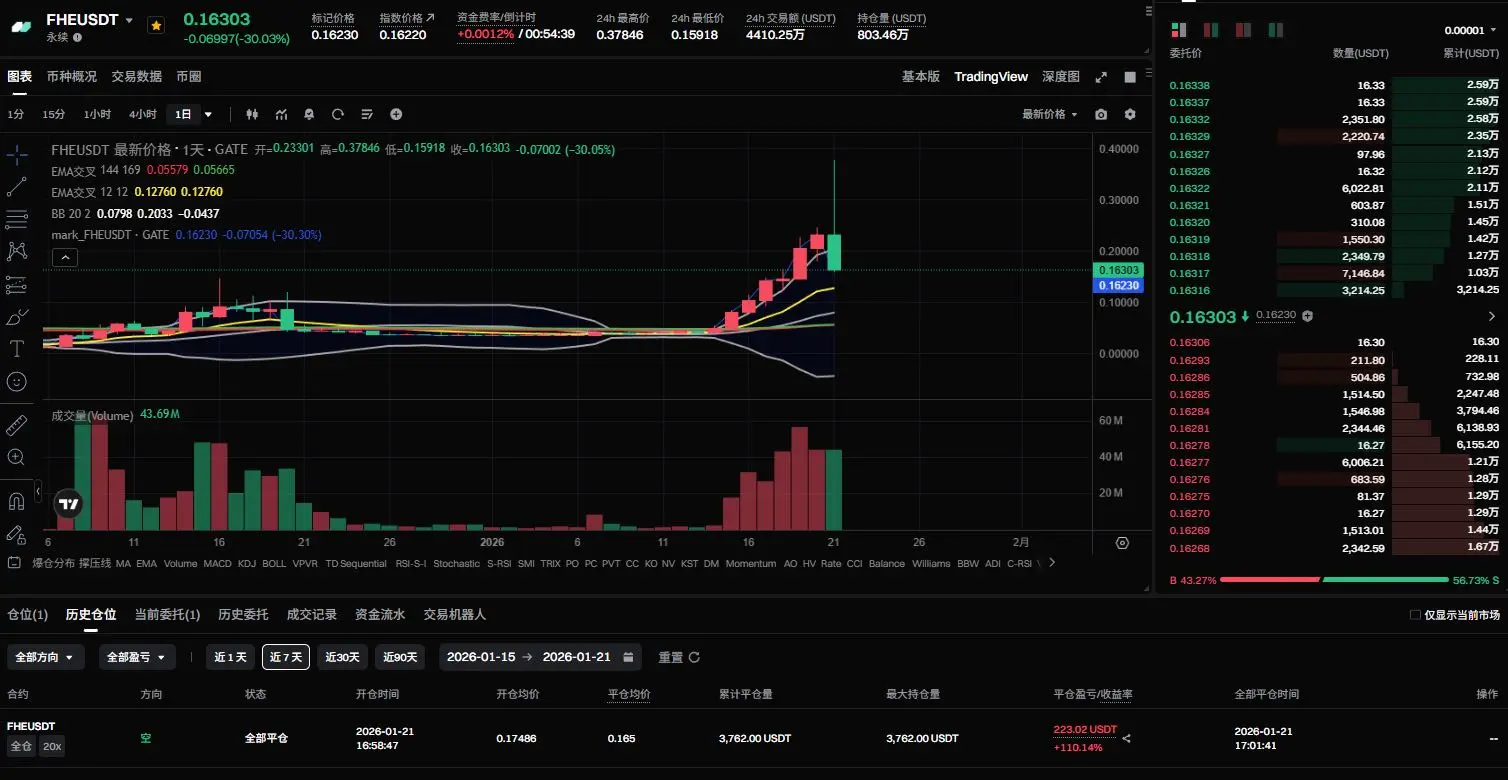Toggle the magnet snap mode
1508x780 pixels.
(17, 501)
